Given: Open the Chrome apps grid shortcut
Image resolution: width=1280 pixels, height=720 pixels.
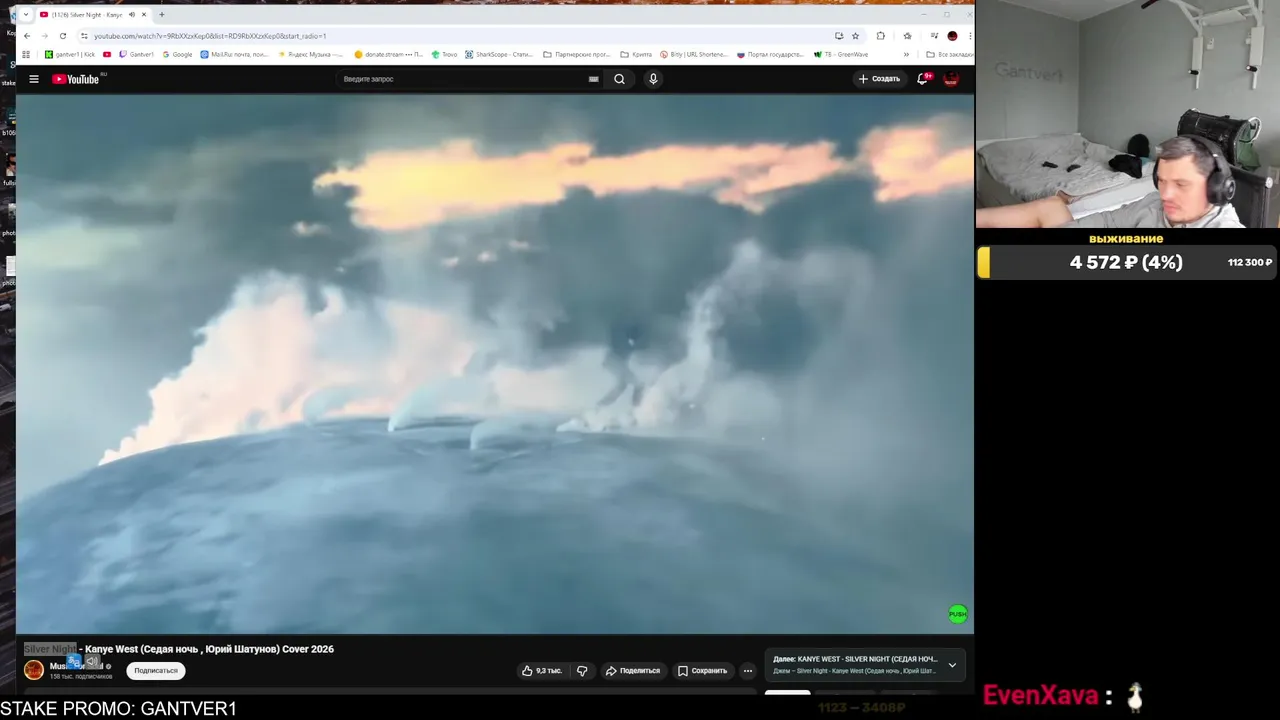Looking at the screenshot, I should pos(26,55).
